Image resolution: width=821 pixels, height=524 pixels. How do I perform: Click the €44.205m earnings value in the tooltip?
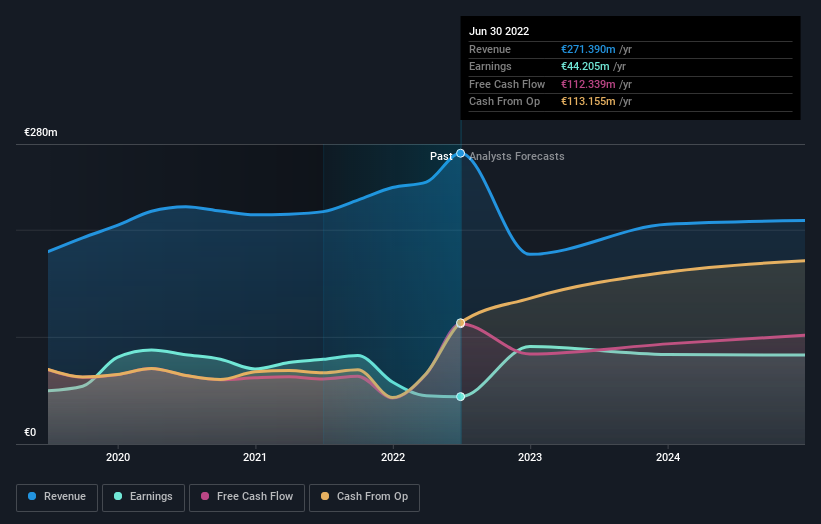(585, 66)
